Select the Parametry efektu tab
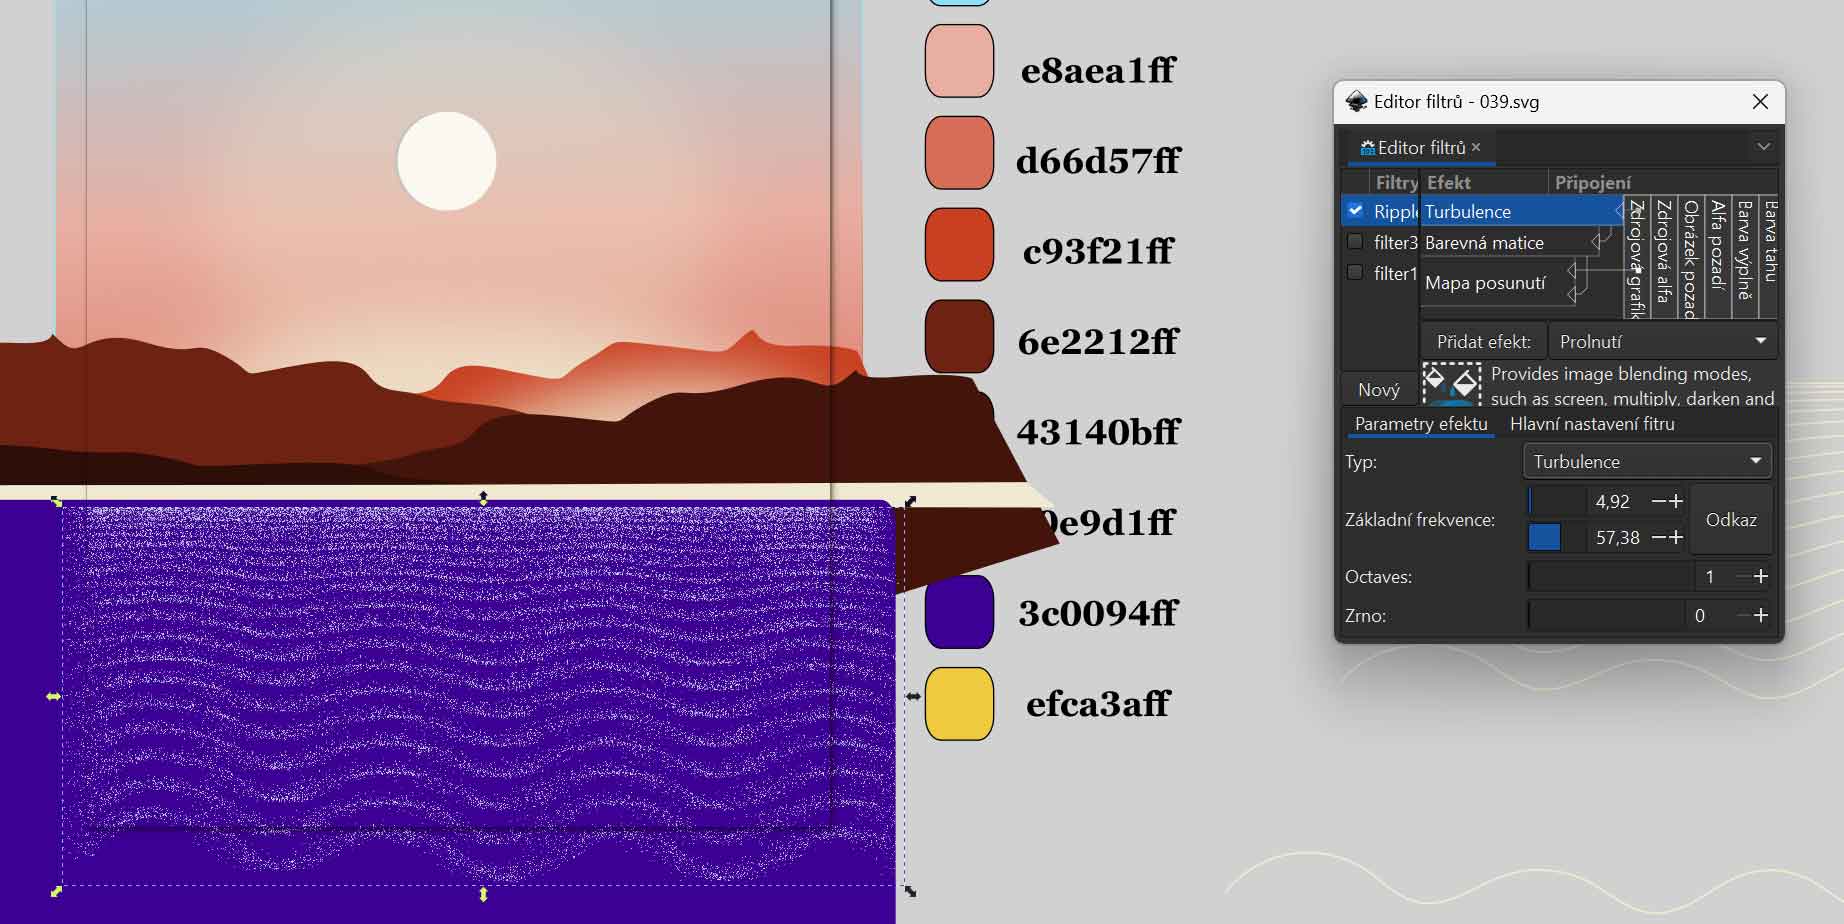This screenshot has width=1844, height=924. [x=1421, y=424]
